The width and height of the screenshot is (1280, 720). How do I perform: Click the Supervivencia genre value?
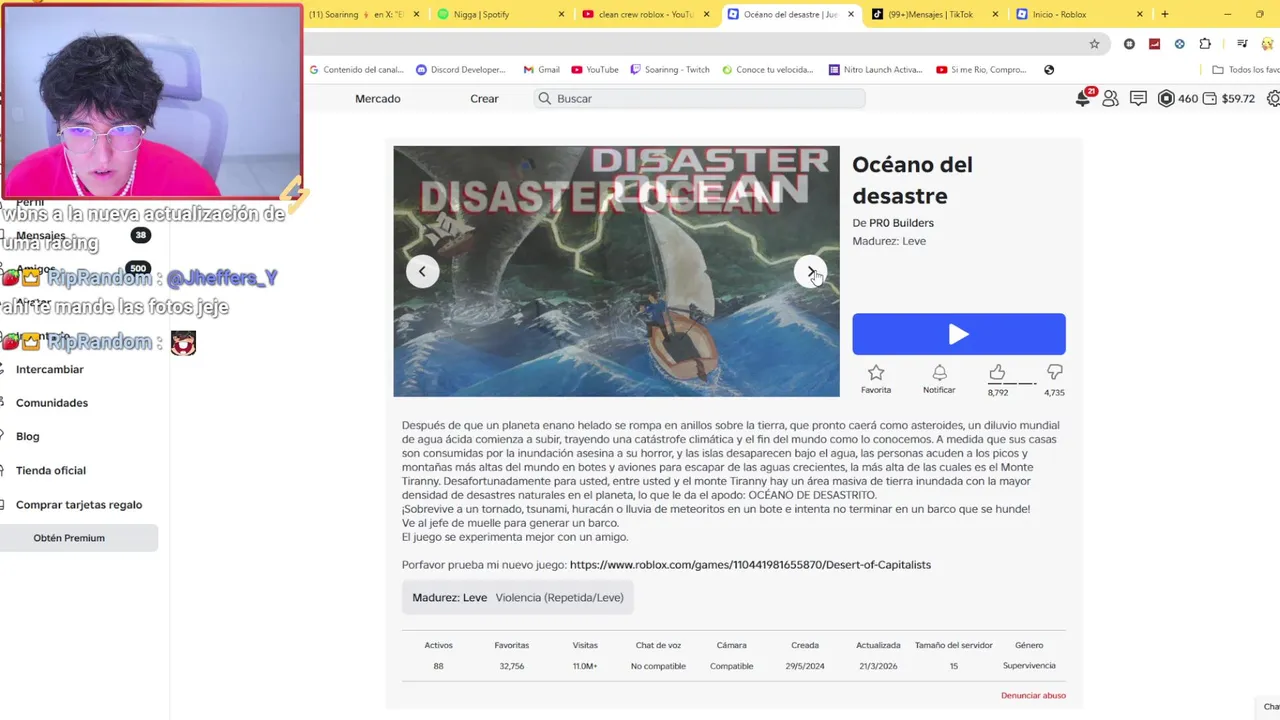tap(1029, 666)
